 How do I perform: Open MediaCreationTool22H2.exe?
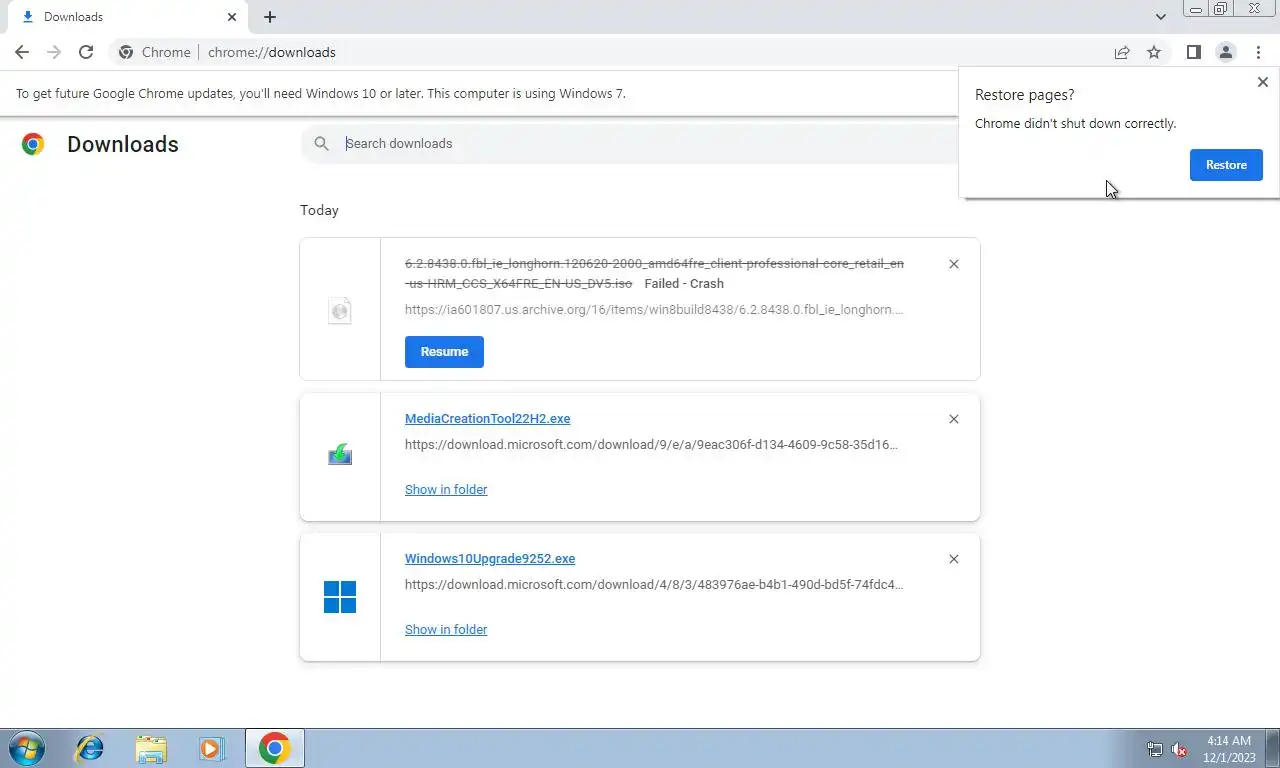(487, 418)
